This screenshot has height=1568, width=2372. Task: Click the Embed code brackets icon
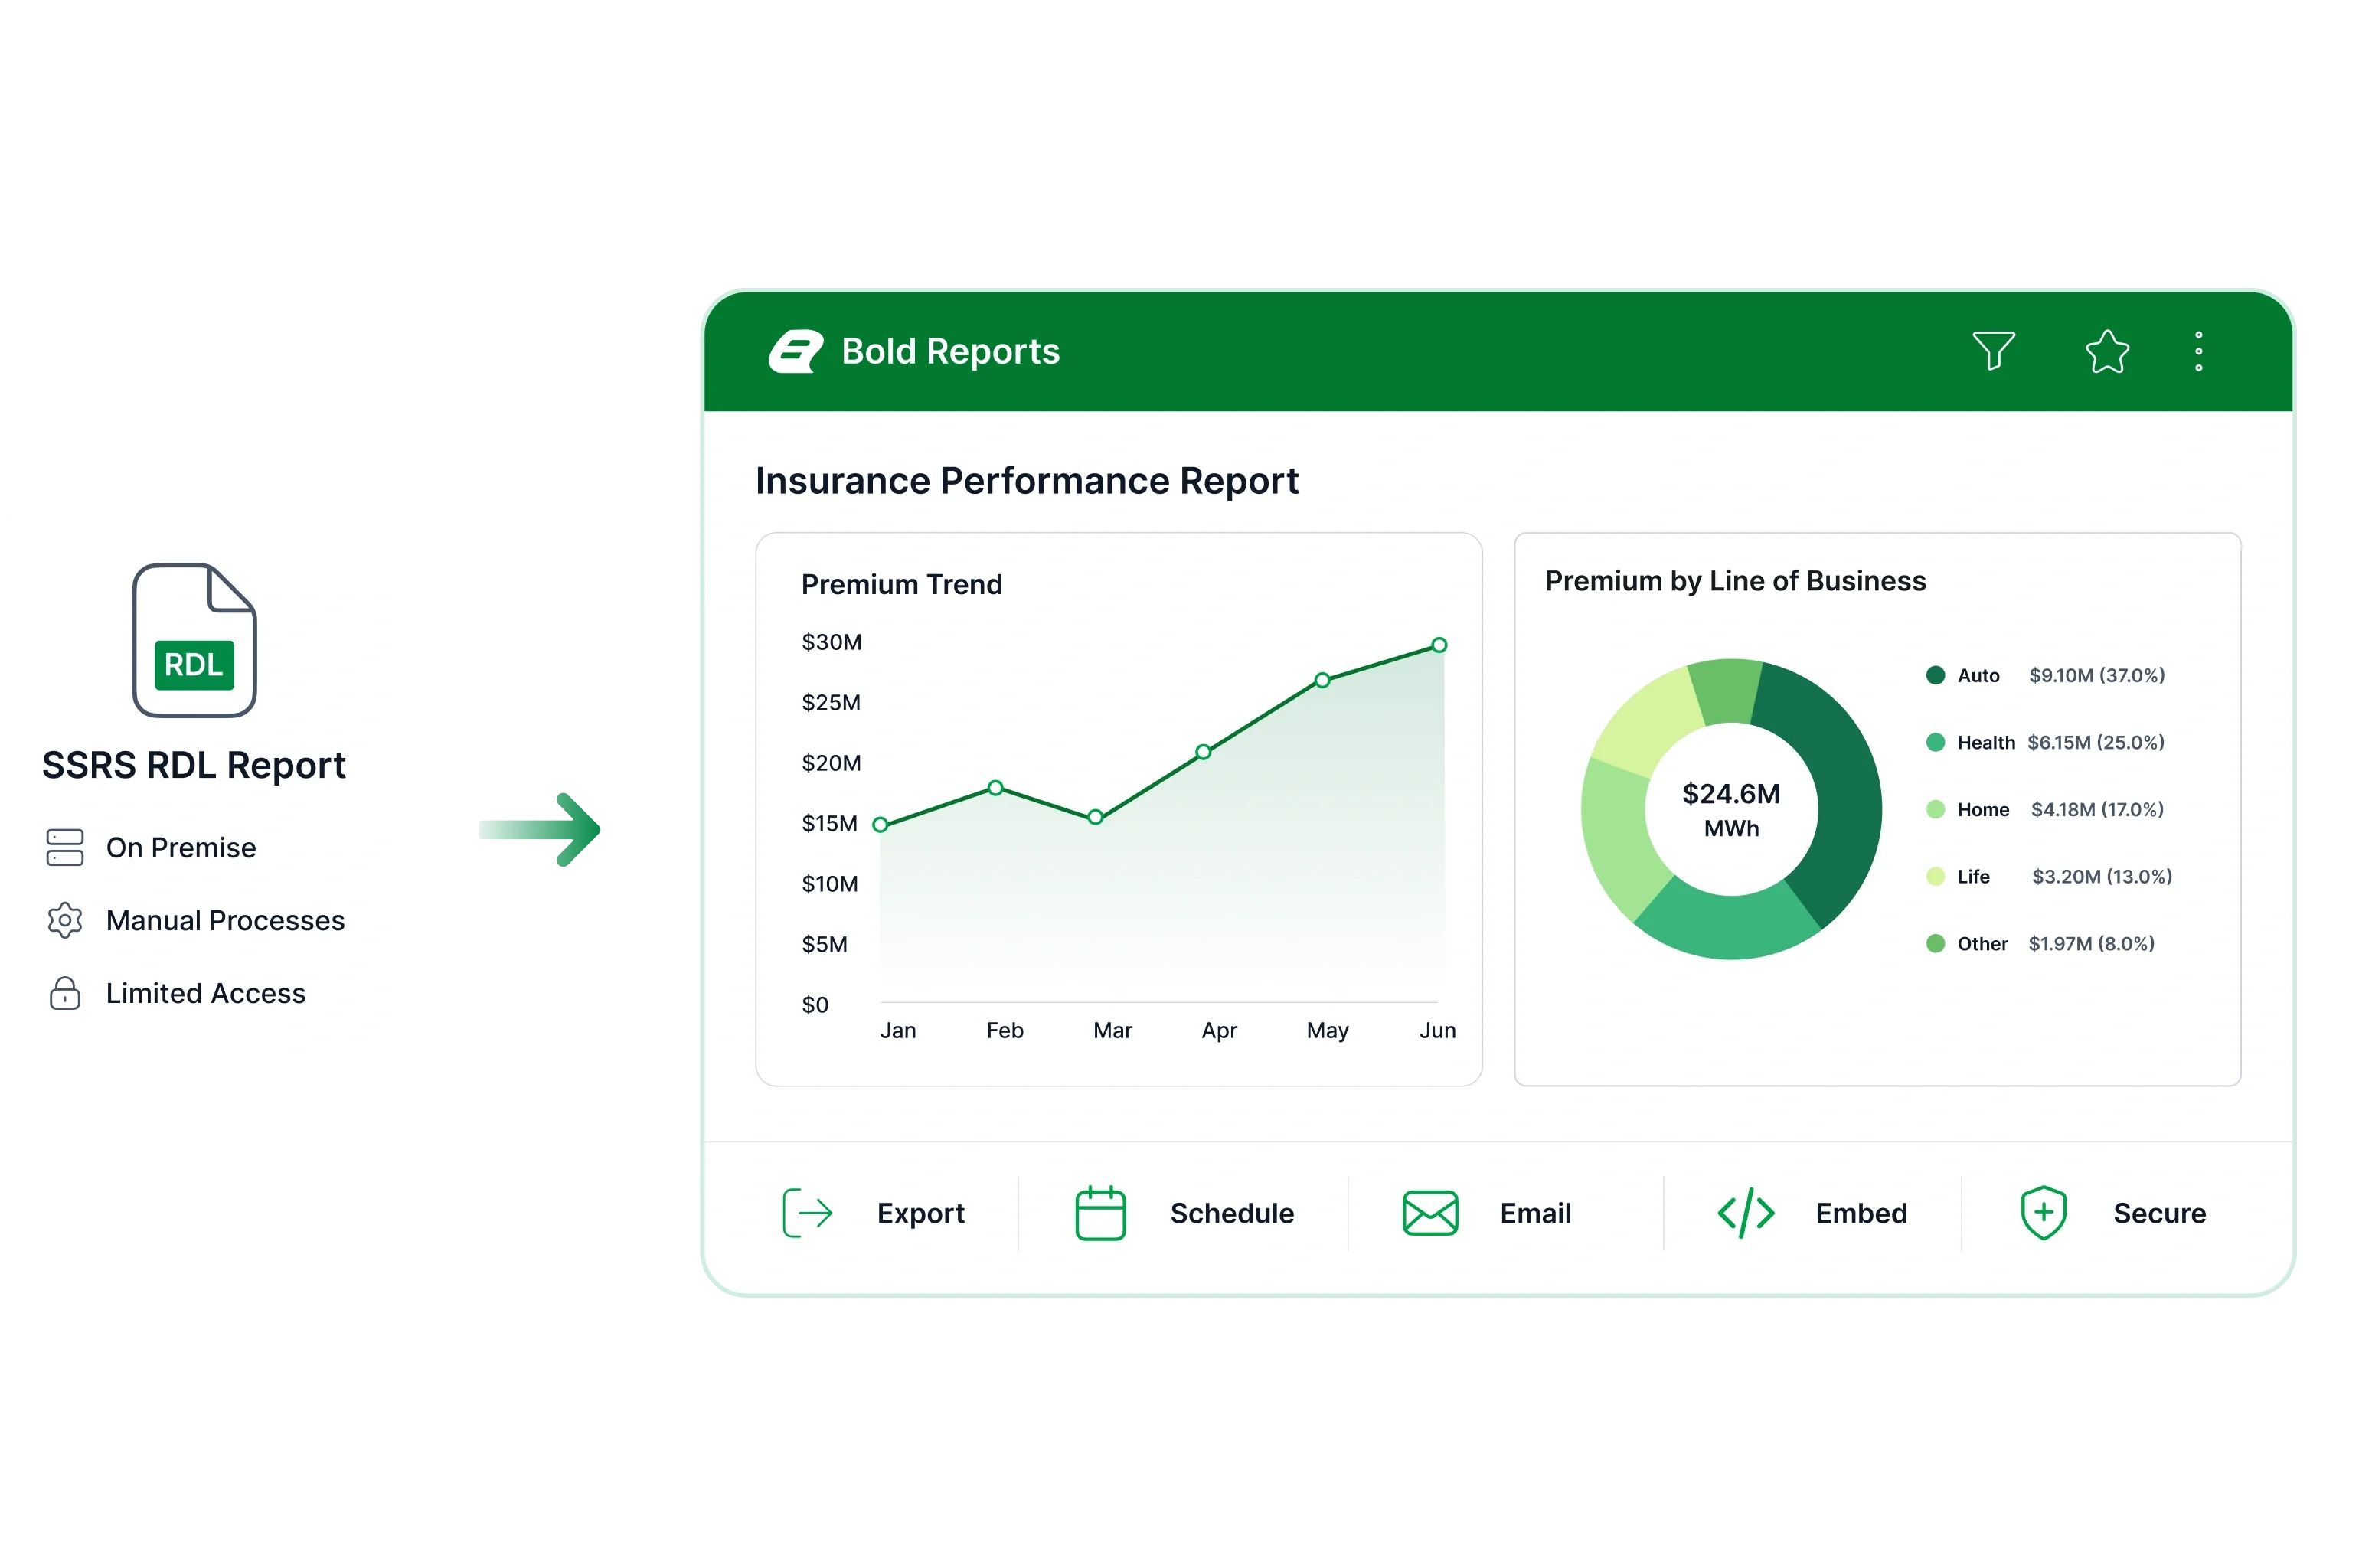[x=1746, y=1213]
